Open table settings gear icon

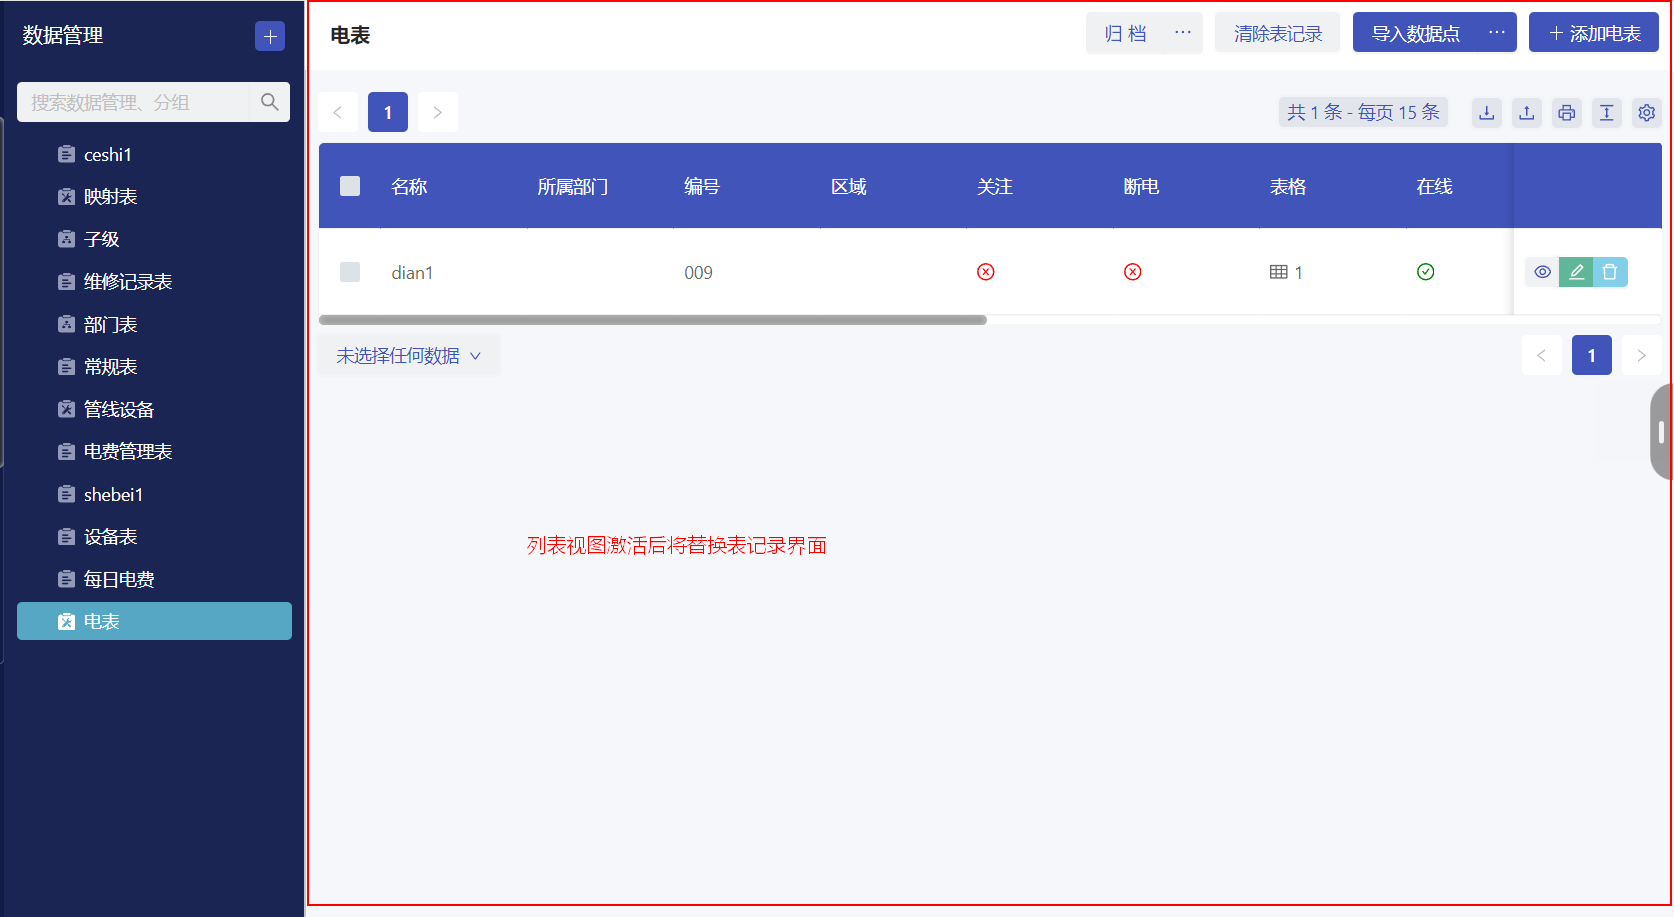(x=1647, y=113)
